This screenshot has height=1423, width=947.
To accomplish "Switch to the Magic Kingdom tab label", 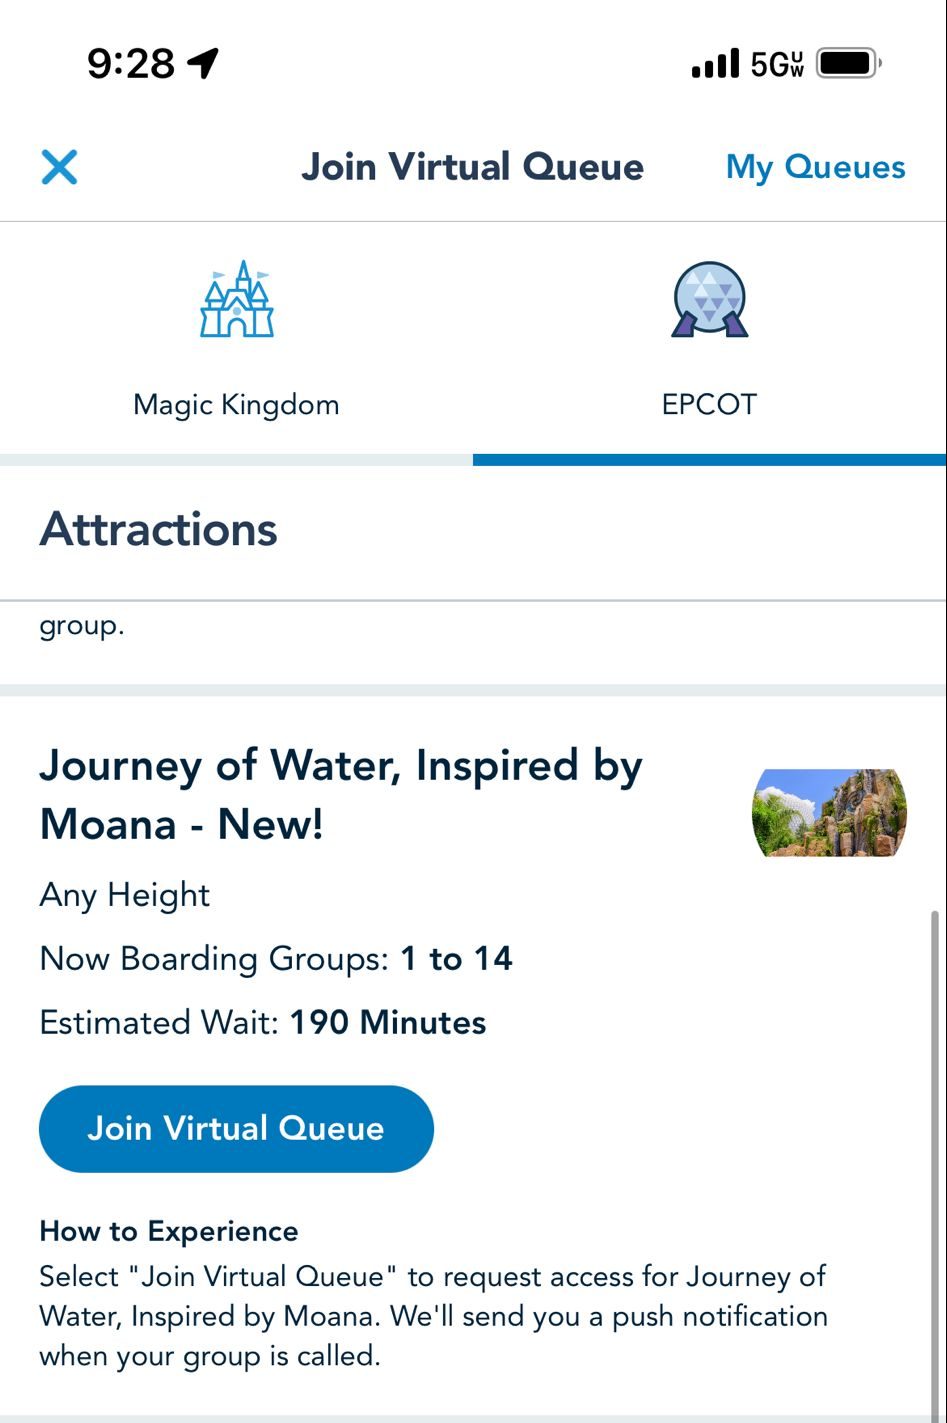I will tap(236, 405).
